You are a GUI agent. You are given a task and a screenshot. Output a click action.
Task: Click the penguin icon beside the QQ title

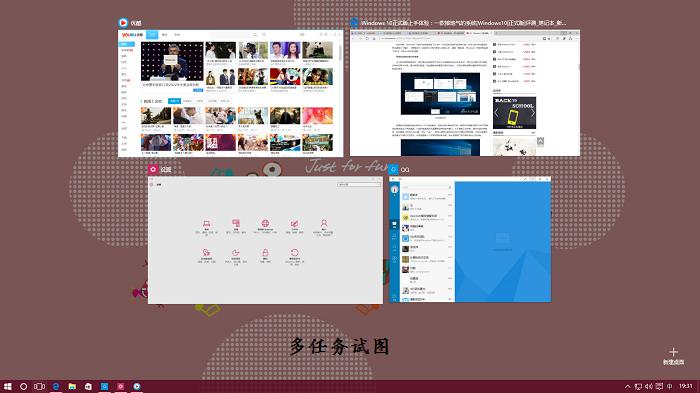[393, 169]
